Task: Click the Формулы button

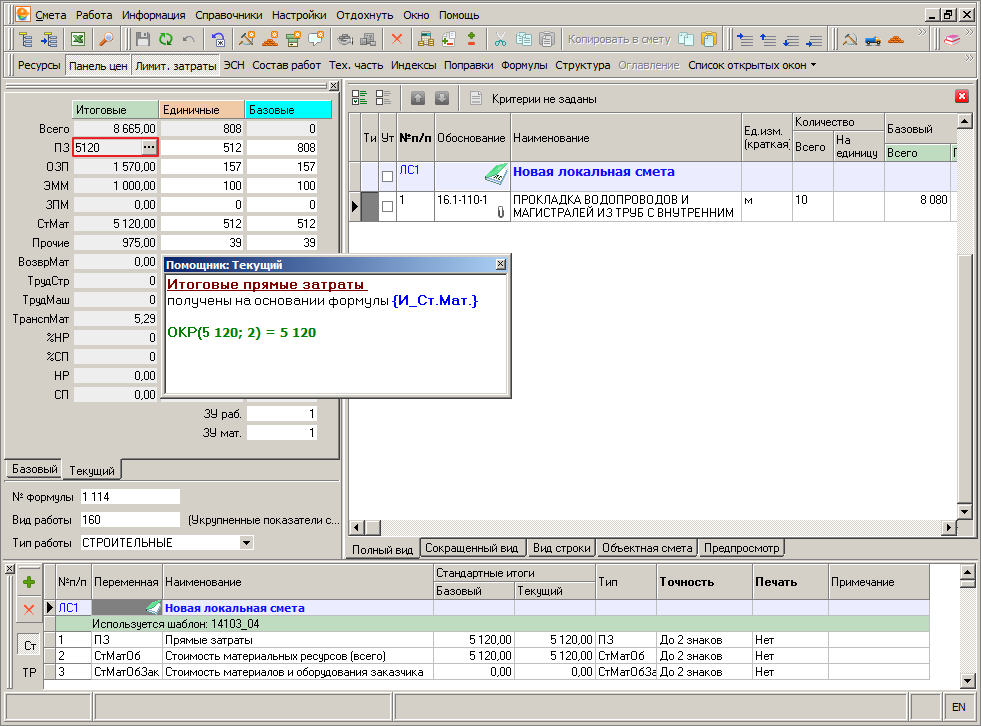Action: click(524, 65)
